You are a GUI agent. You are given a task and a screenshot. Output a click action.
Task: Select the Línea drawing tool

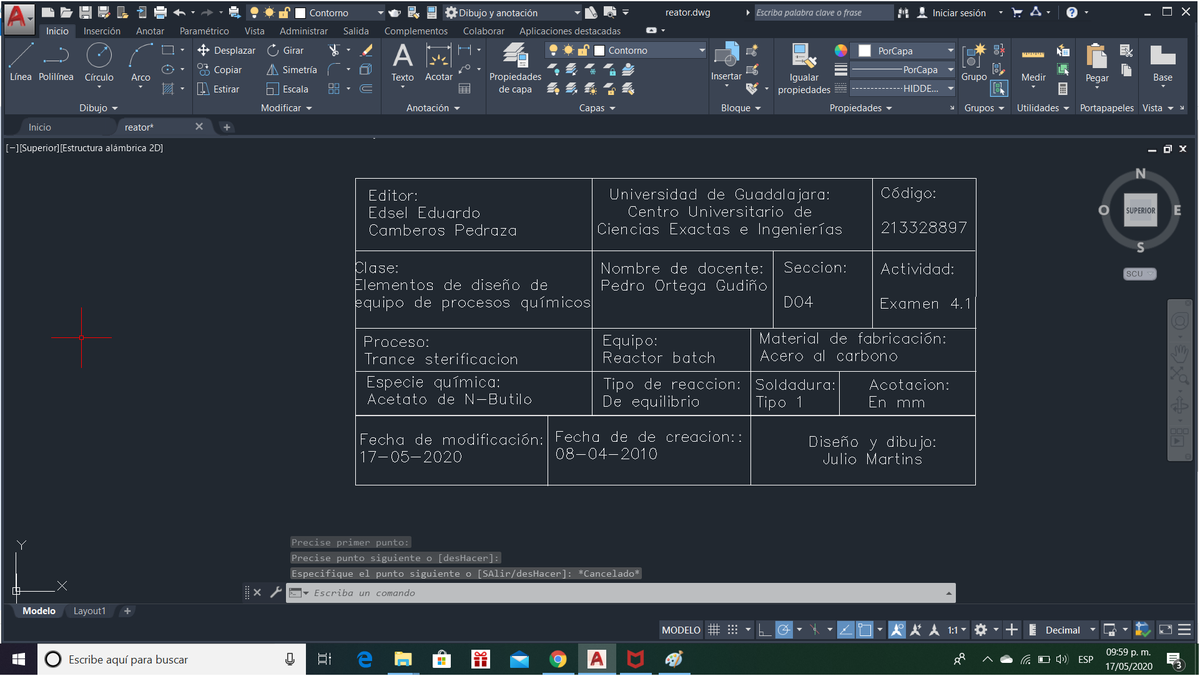point(20,62)
